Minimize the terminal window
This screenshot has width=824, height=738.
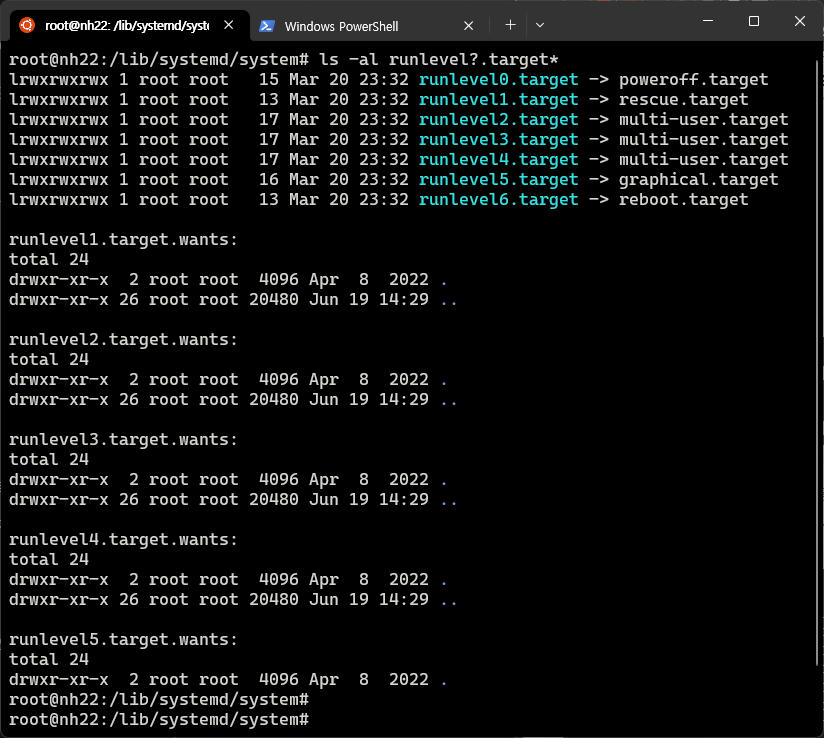pyautogui.click(x=708, y=21)
